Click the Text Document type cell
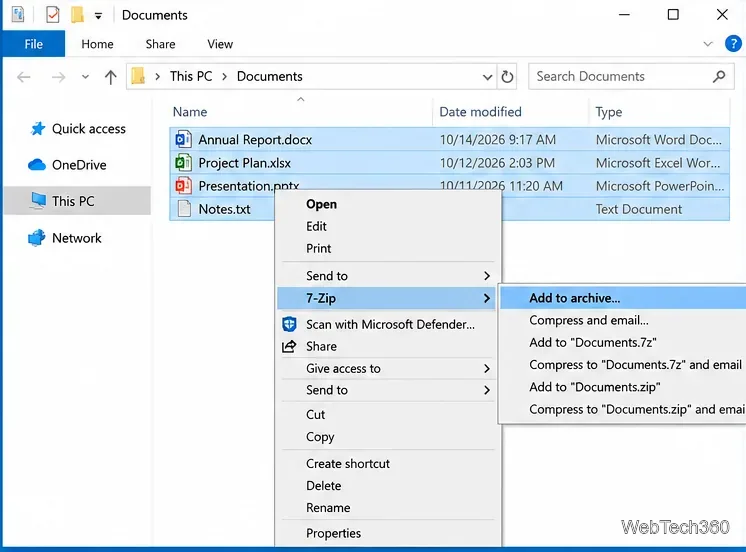This screenshot has height=552, width=746. click(638, 209)
